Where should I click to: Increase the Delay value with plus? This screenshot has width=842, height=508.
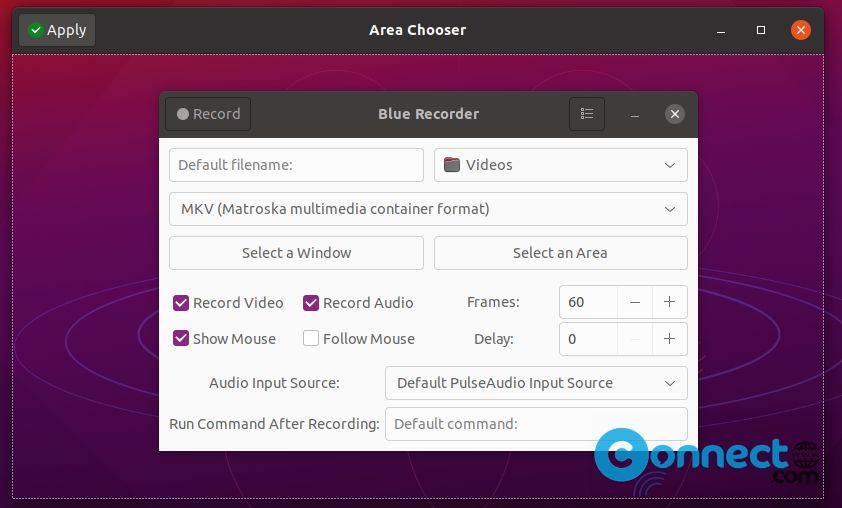tap(670, 339)
